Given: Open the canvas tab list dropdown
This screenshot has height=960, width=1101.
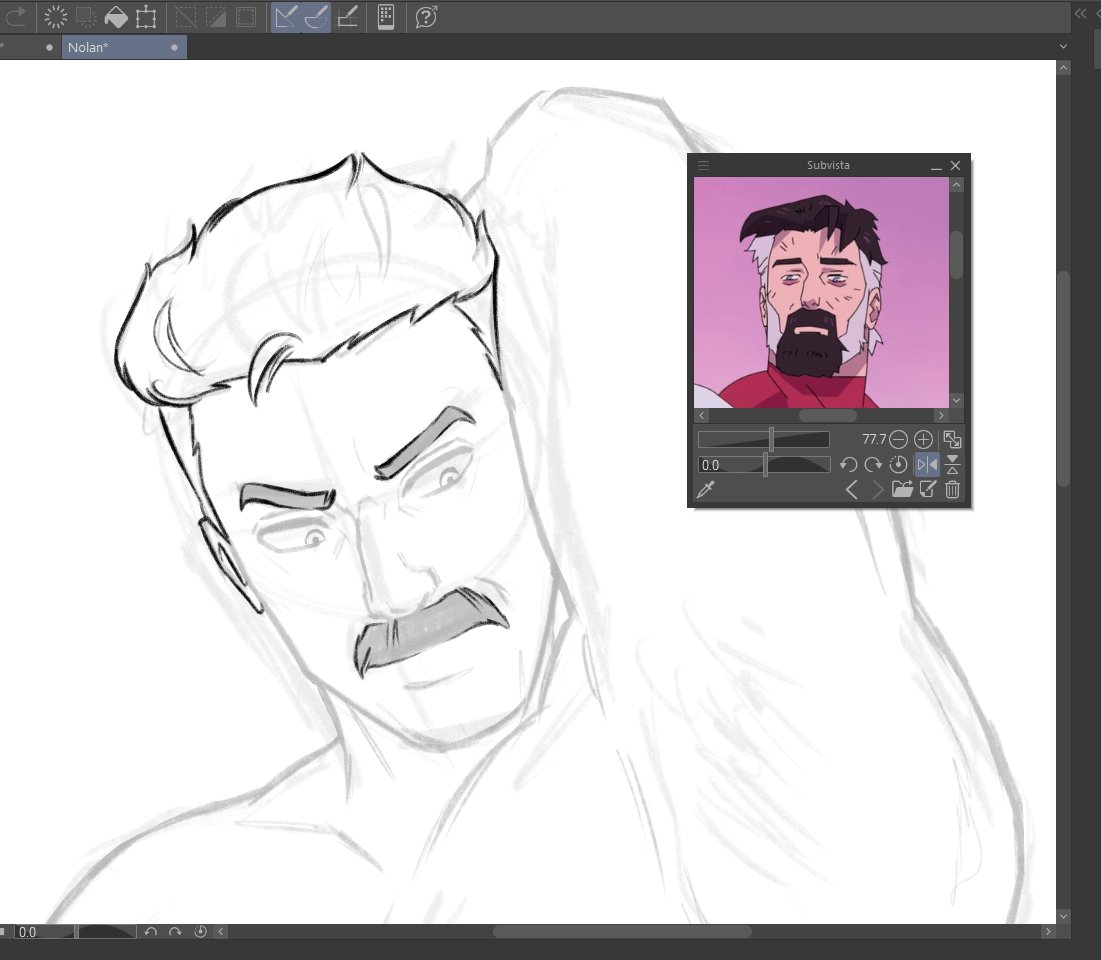Looking at the screenshot, I should 1063,46.
